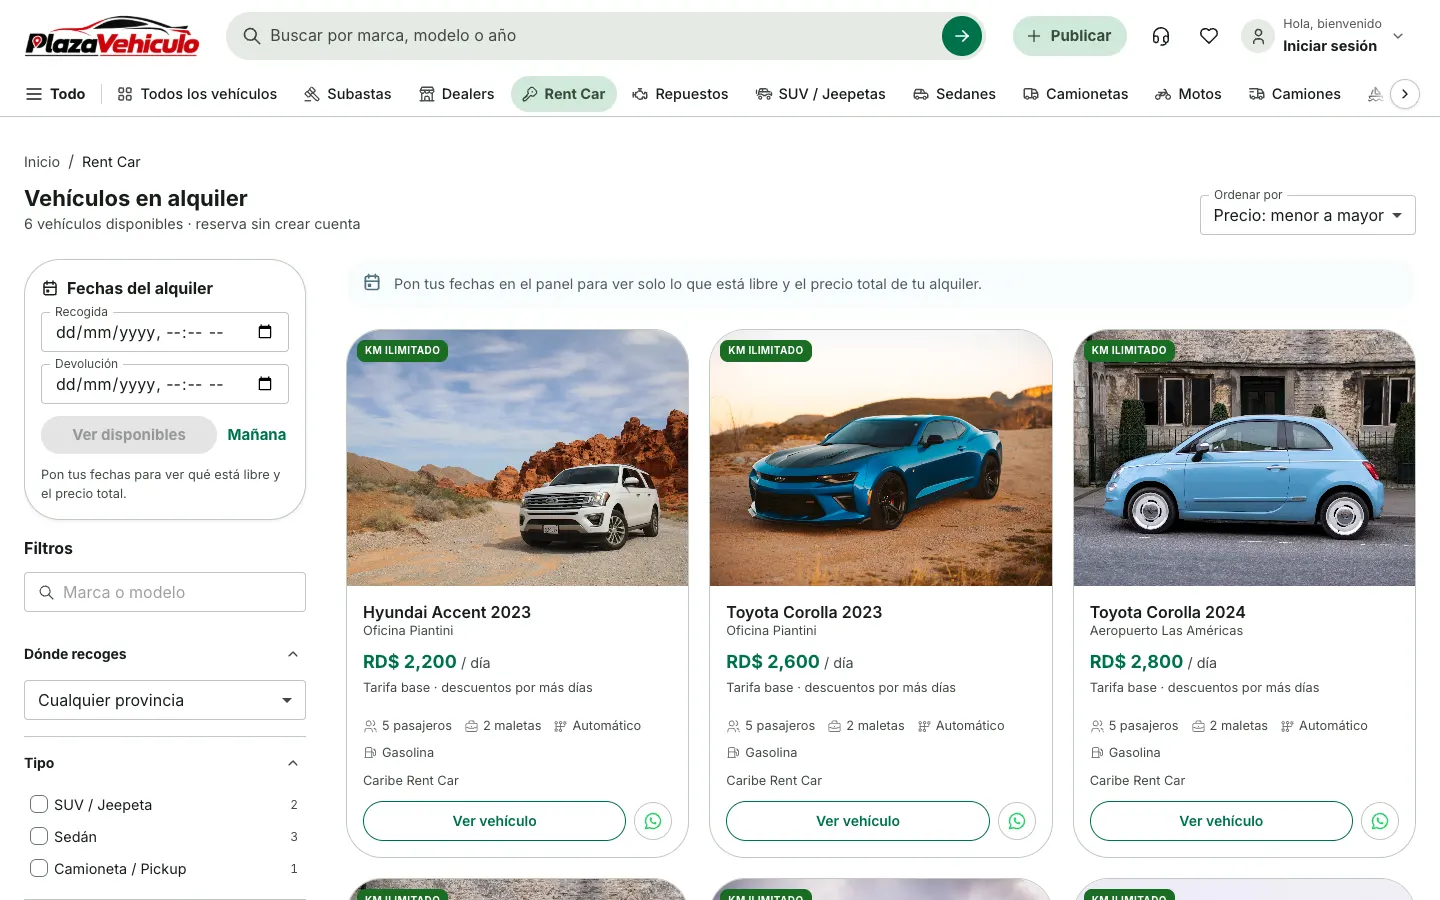The height and width of the screenshot is (900, 1440).
Task: Click the Mañana shortcut link
Action: (257, 435)
